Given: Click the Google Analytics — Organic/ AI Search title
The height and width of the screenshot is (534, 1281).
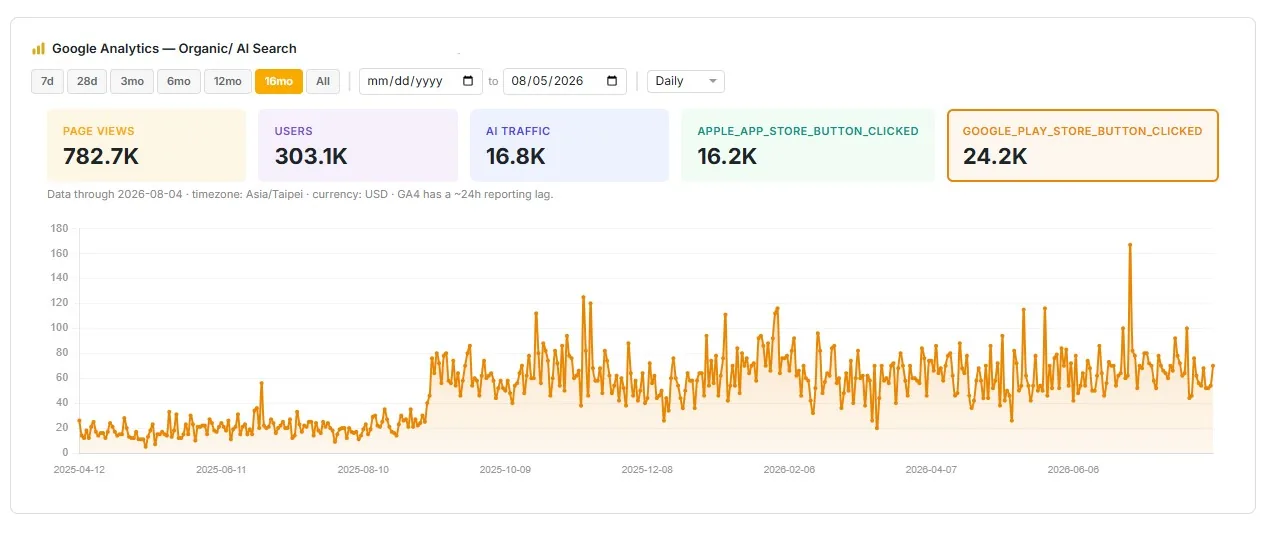Looking at the screenshot, I should 174,48.
